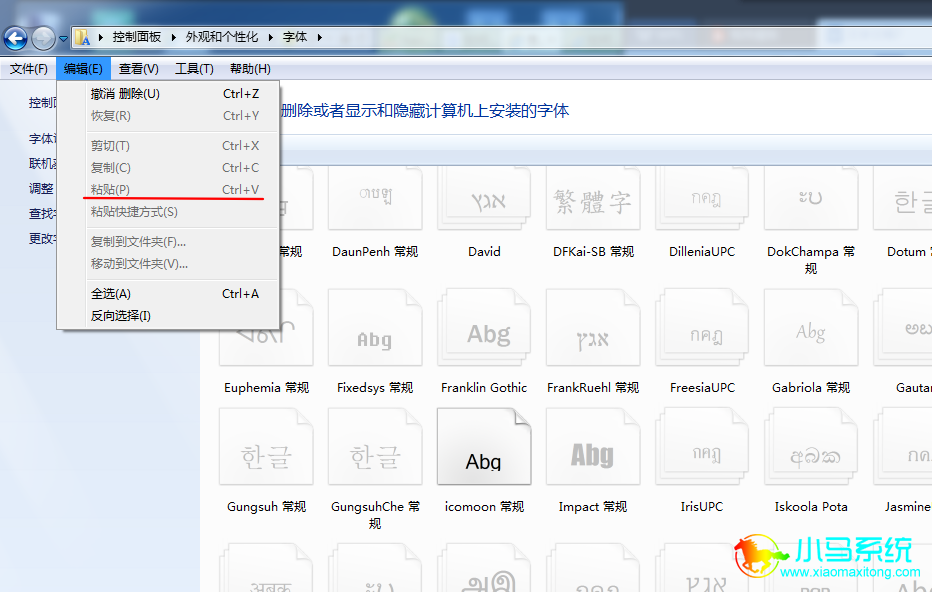Click the Gautami font label
Image resolution: width=932 pixels, height=592 pixels.
(x=914, y=388)
